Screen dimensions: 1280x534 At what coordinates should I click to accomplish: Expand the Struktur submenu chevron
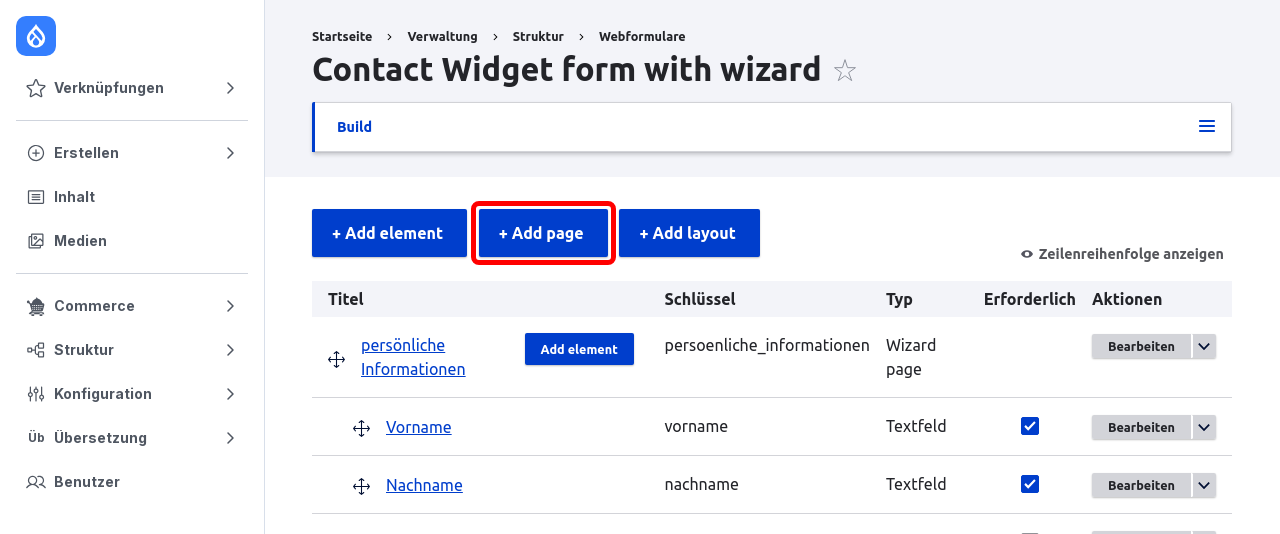(230, 350)
